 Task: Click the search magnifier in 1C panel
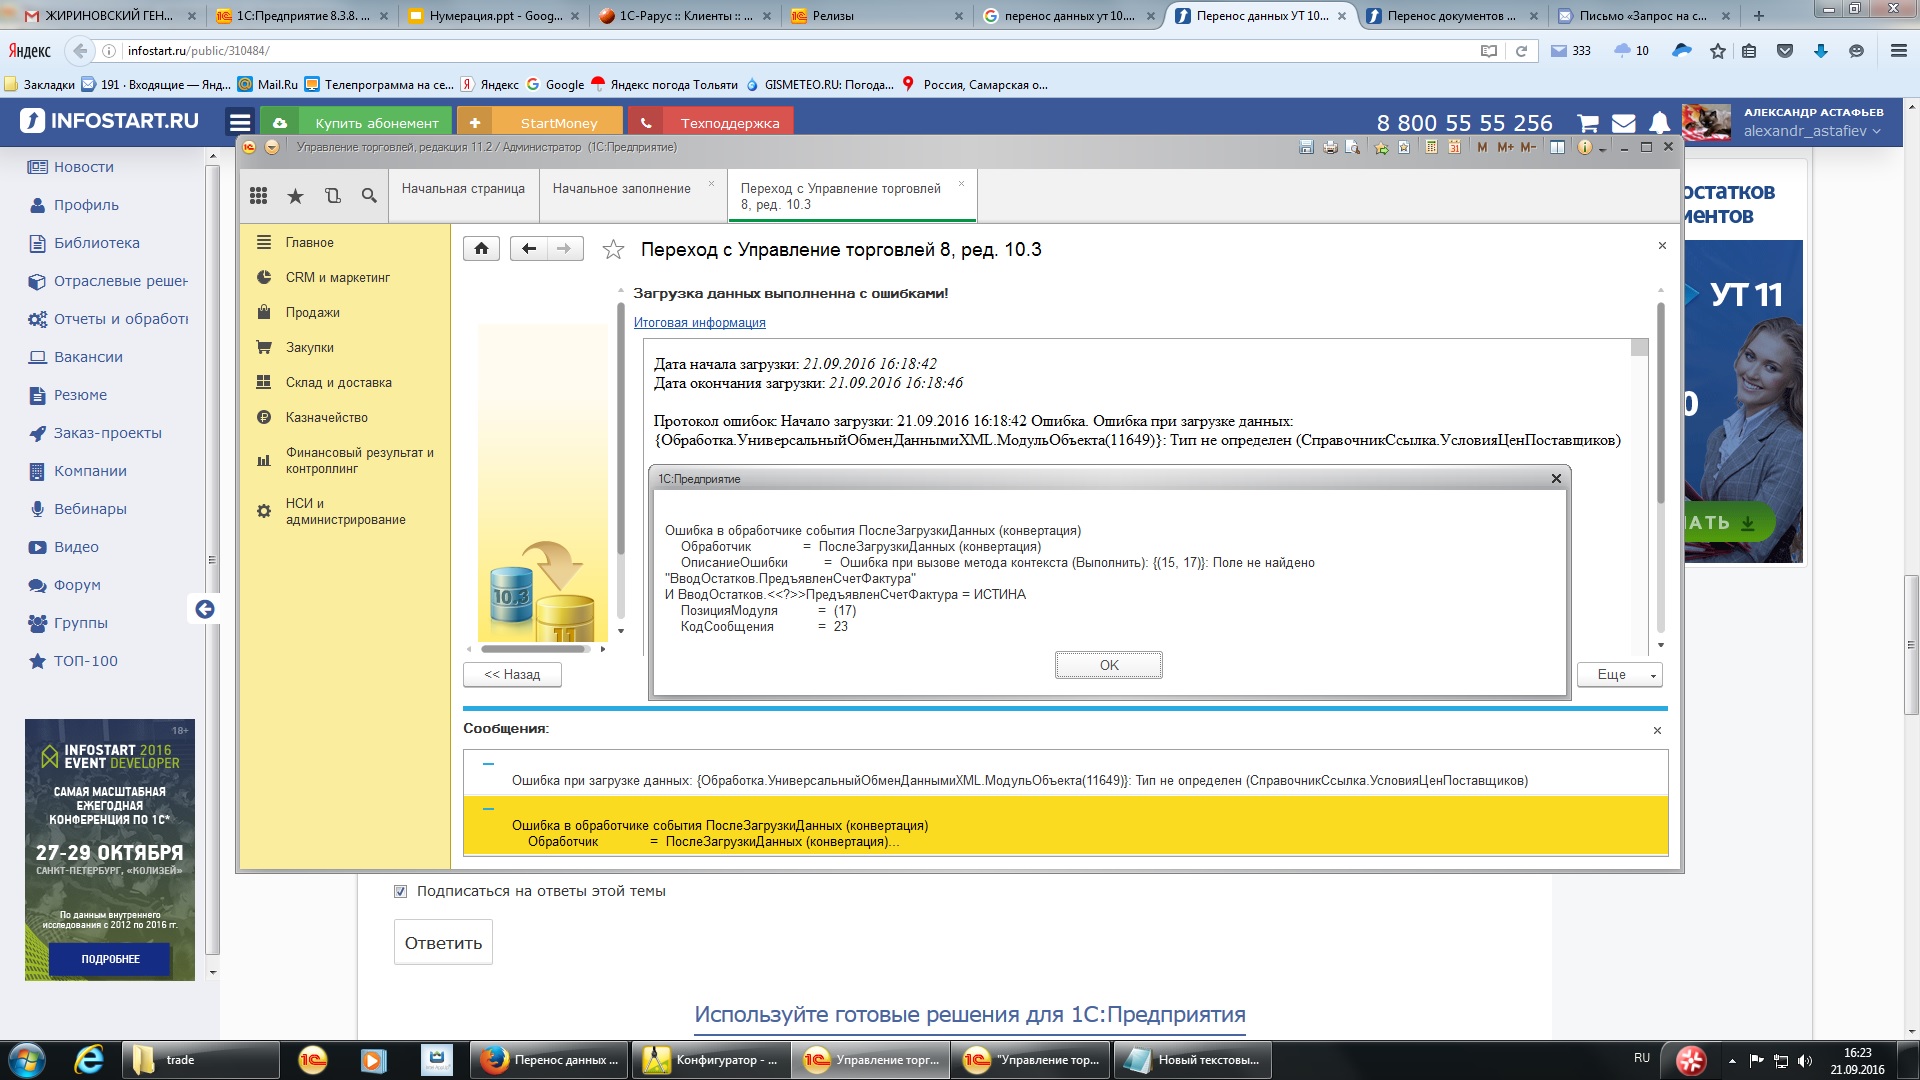(369, 196)
